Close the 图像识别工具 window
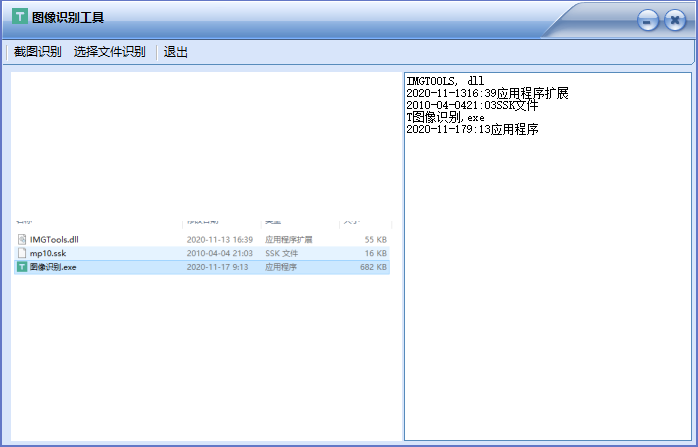This screenshot has height=447, width=698. coord(675,20)
